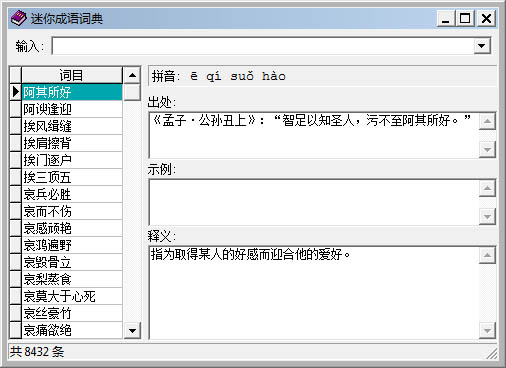Click the row selector beside 哀兵必胜
Image resolution: width=506 pixels, height=368 pixels.
15,194
